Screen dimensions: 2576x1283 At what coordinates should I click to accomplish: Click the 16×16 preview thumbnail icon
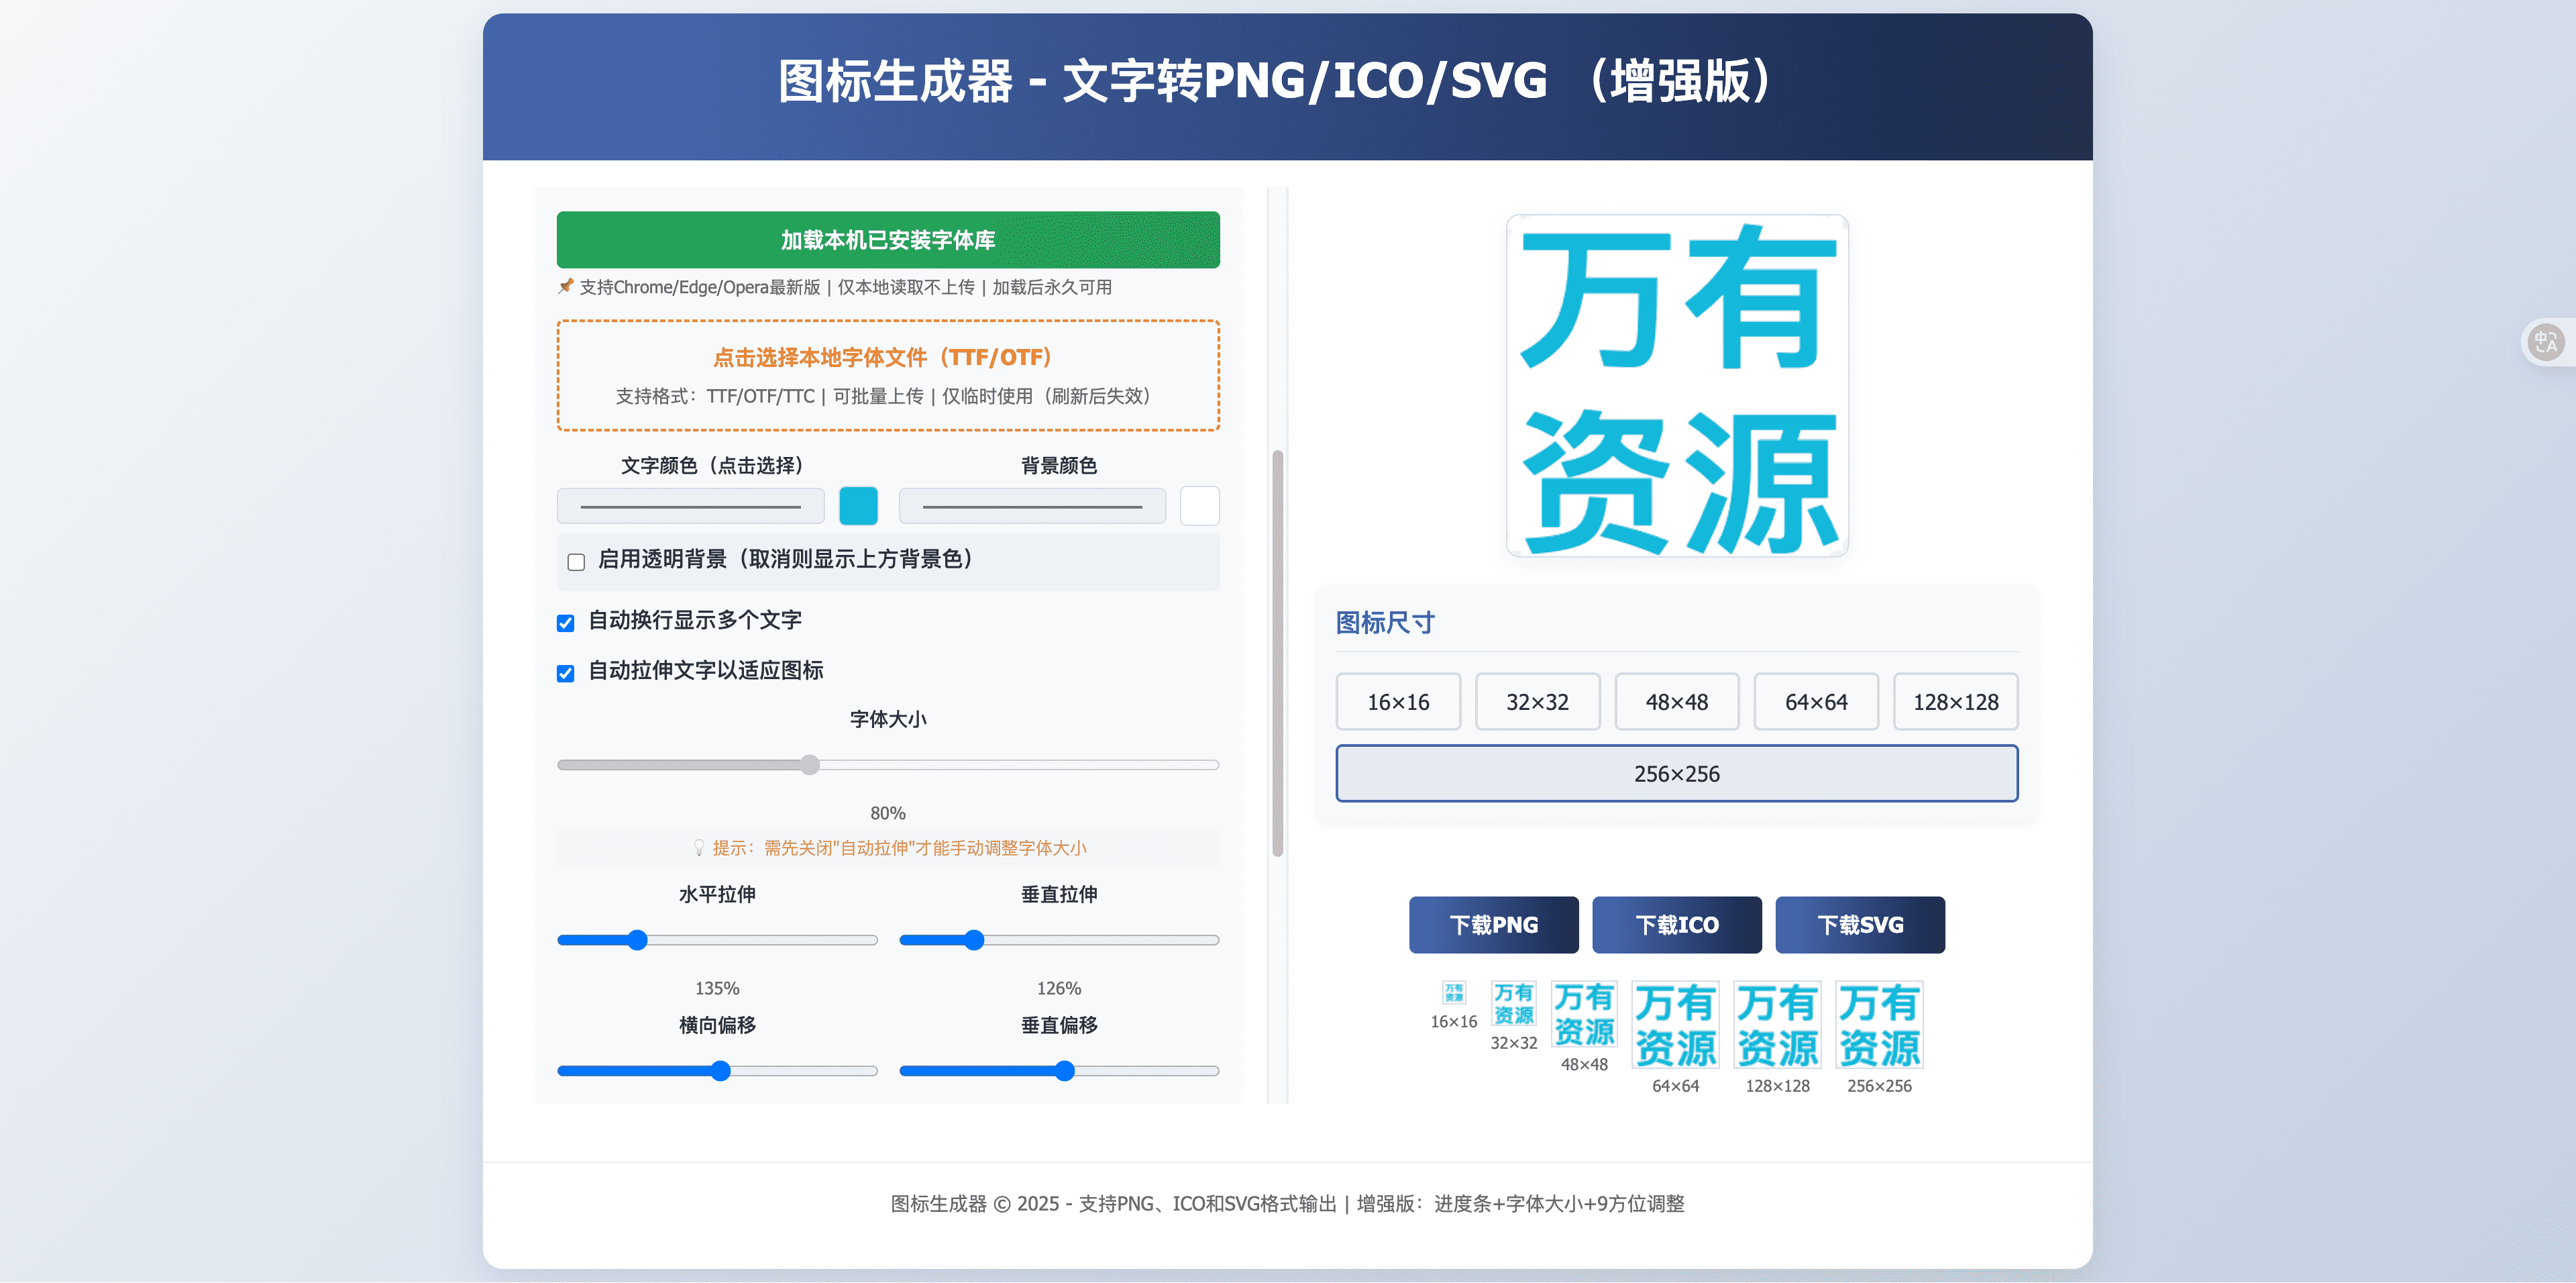1453,992
